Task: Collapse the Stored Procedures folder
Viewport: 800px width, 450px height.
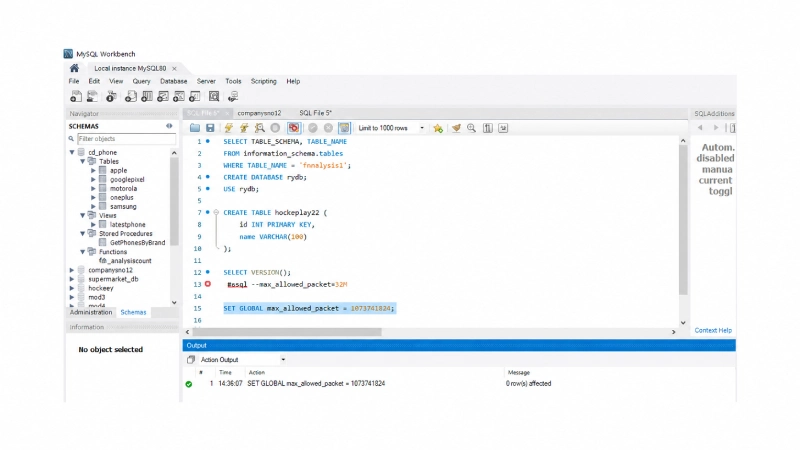Action: (x=83, y=234)
